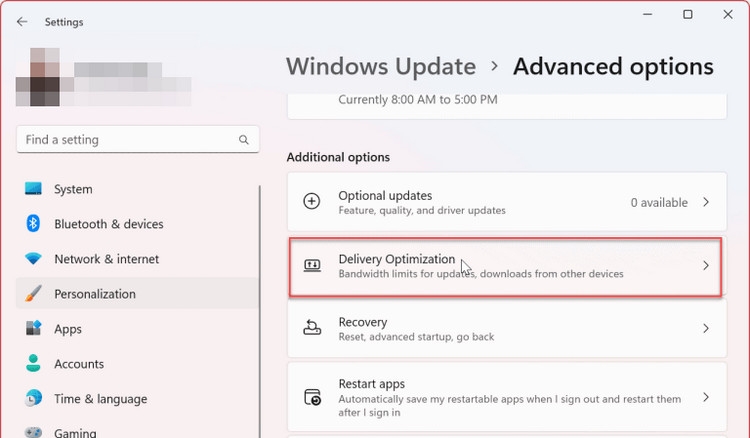
Task: Click the Optional updates plus icon
Action: pos(312,201)
